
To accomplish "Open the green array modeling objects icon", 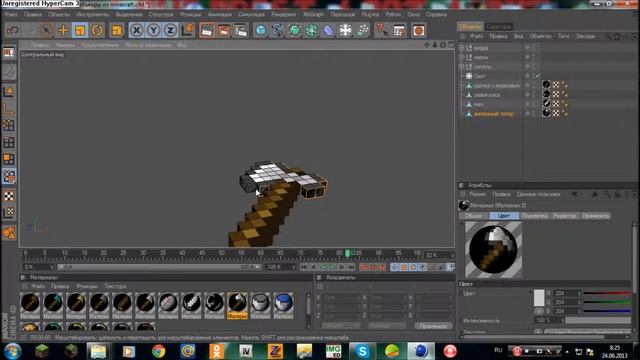I will click(x=311, y=30).
